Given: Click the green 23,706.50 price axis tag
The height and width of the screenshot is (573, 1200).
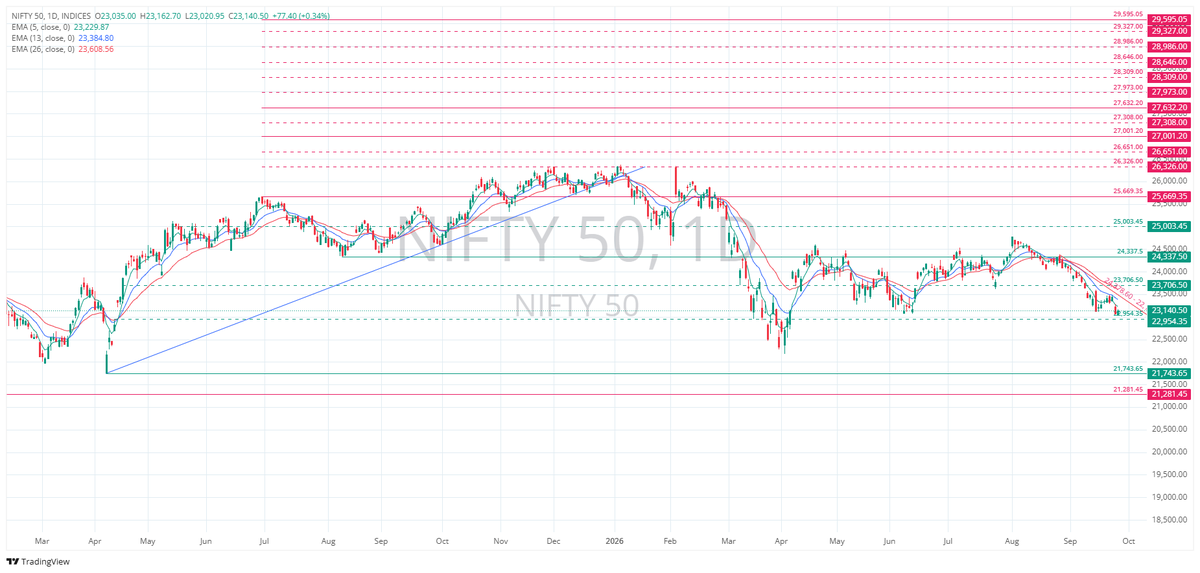Looking at the screenshot, I should pyautogui.click(x=1169, y=285).
